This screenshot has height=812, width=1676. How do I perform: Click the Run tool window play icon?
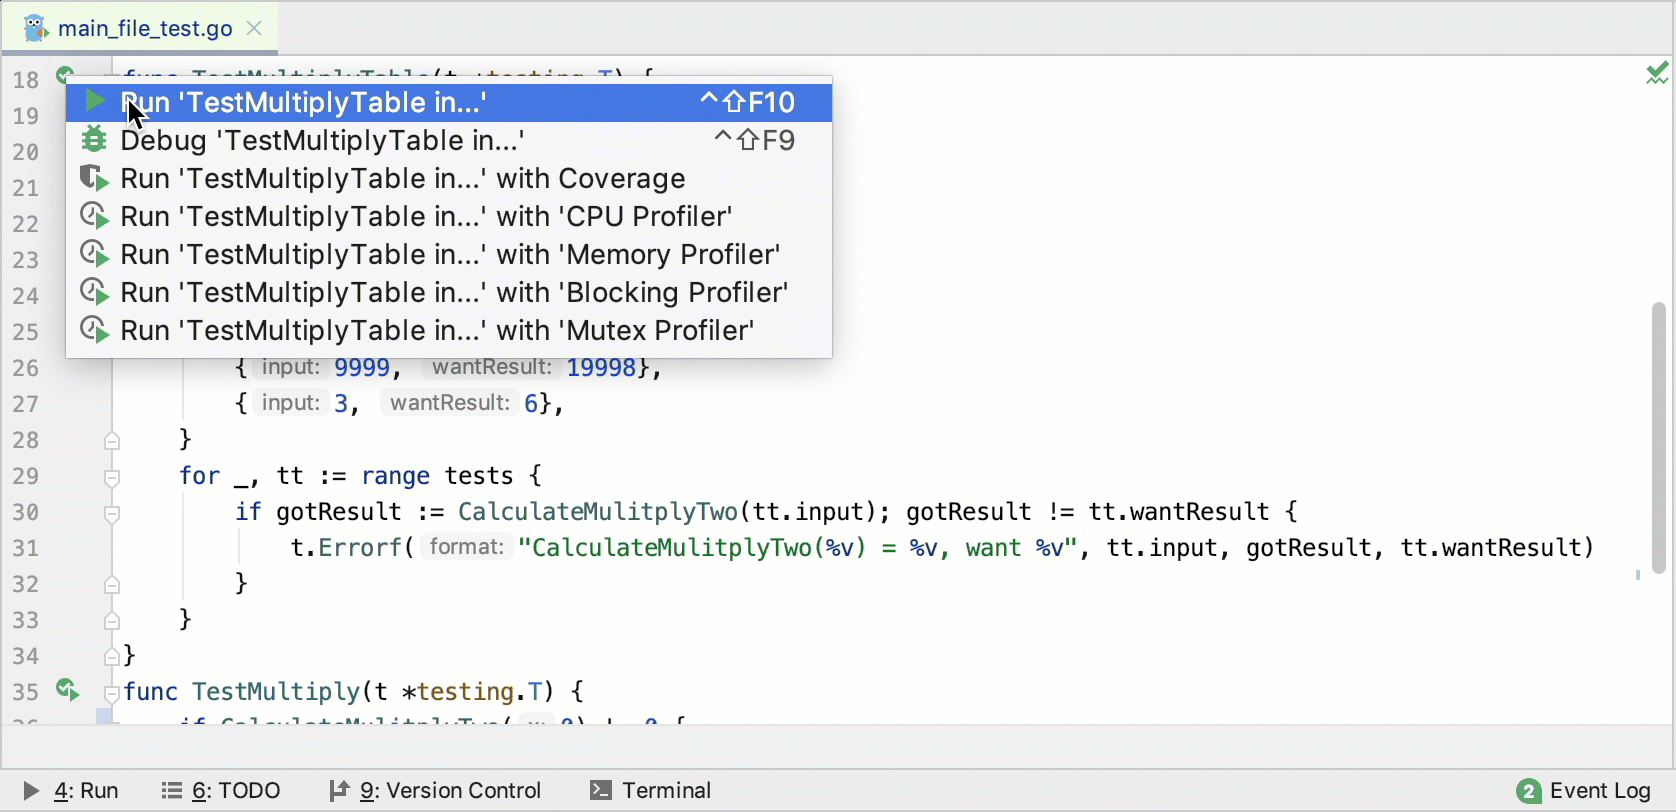coord(31,791)
